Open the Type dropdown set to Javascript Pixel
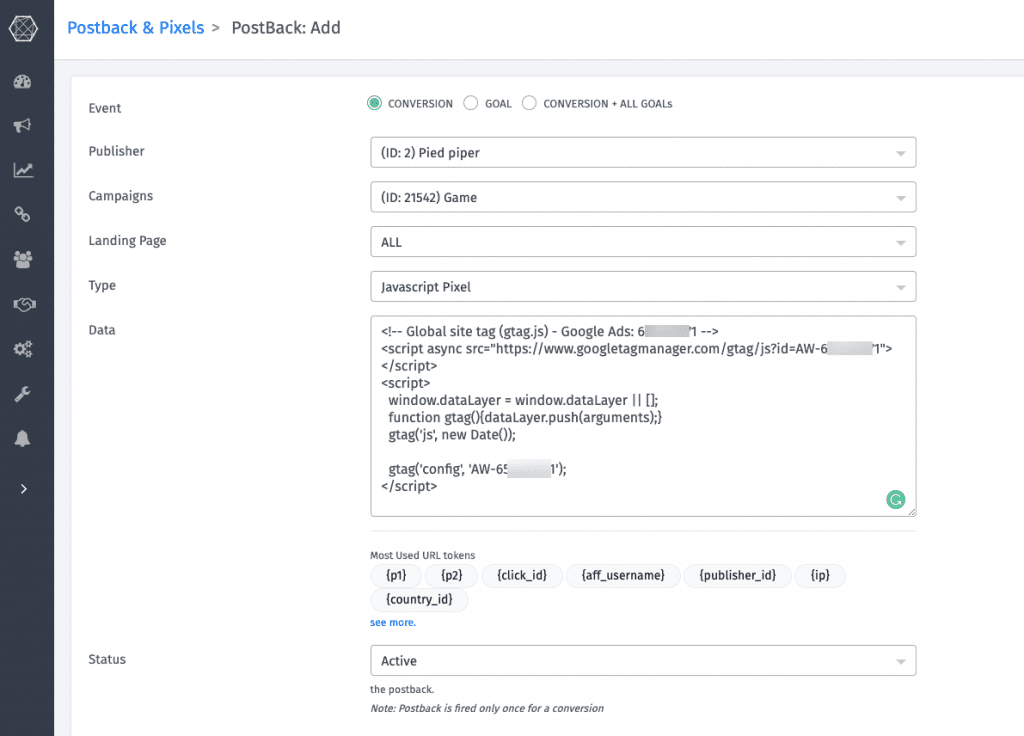Viewport: 1024px width, 736px height. point(643,287)
